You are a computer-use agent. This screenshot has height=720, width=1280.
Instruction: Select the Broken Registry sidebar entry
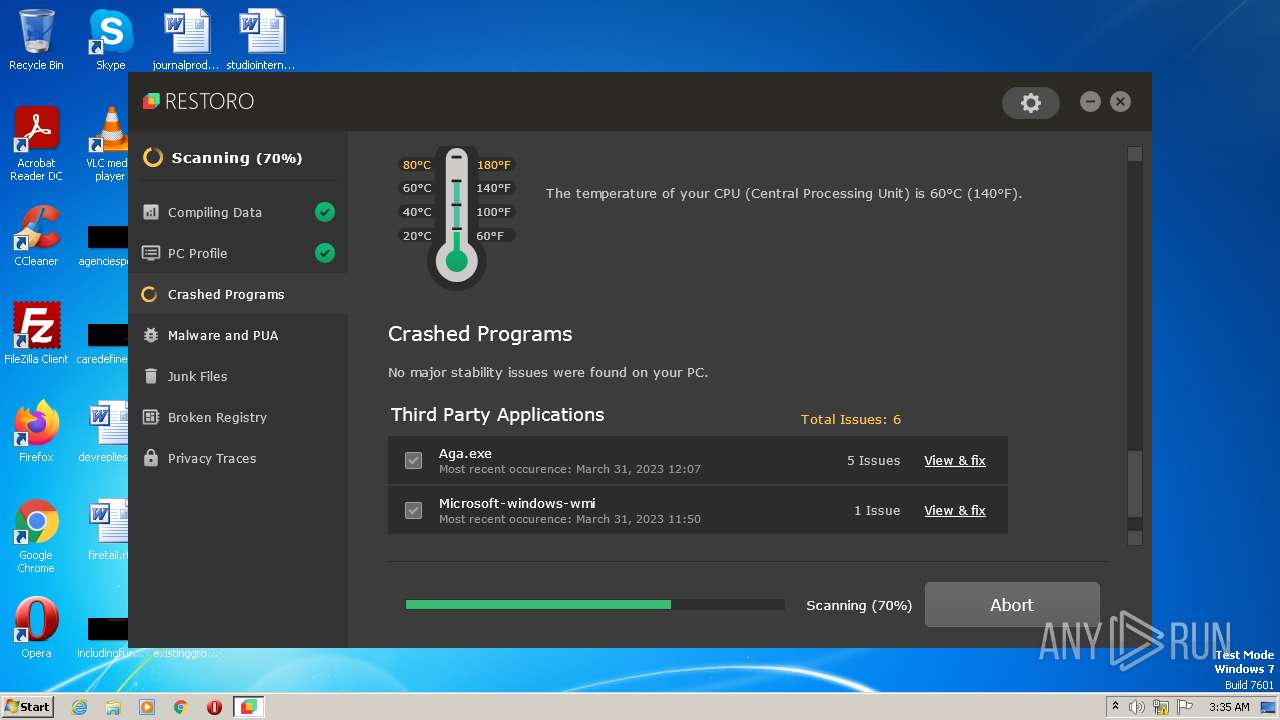pos(238,417)
